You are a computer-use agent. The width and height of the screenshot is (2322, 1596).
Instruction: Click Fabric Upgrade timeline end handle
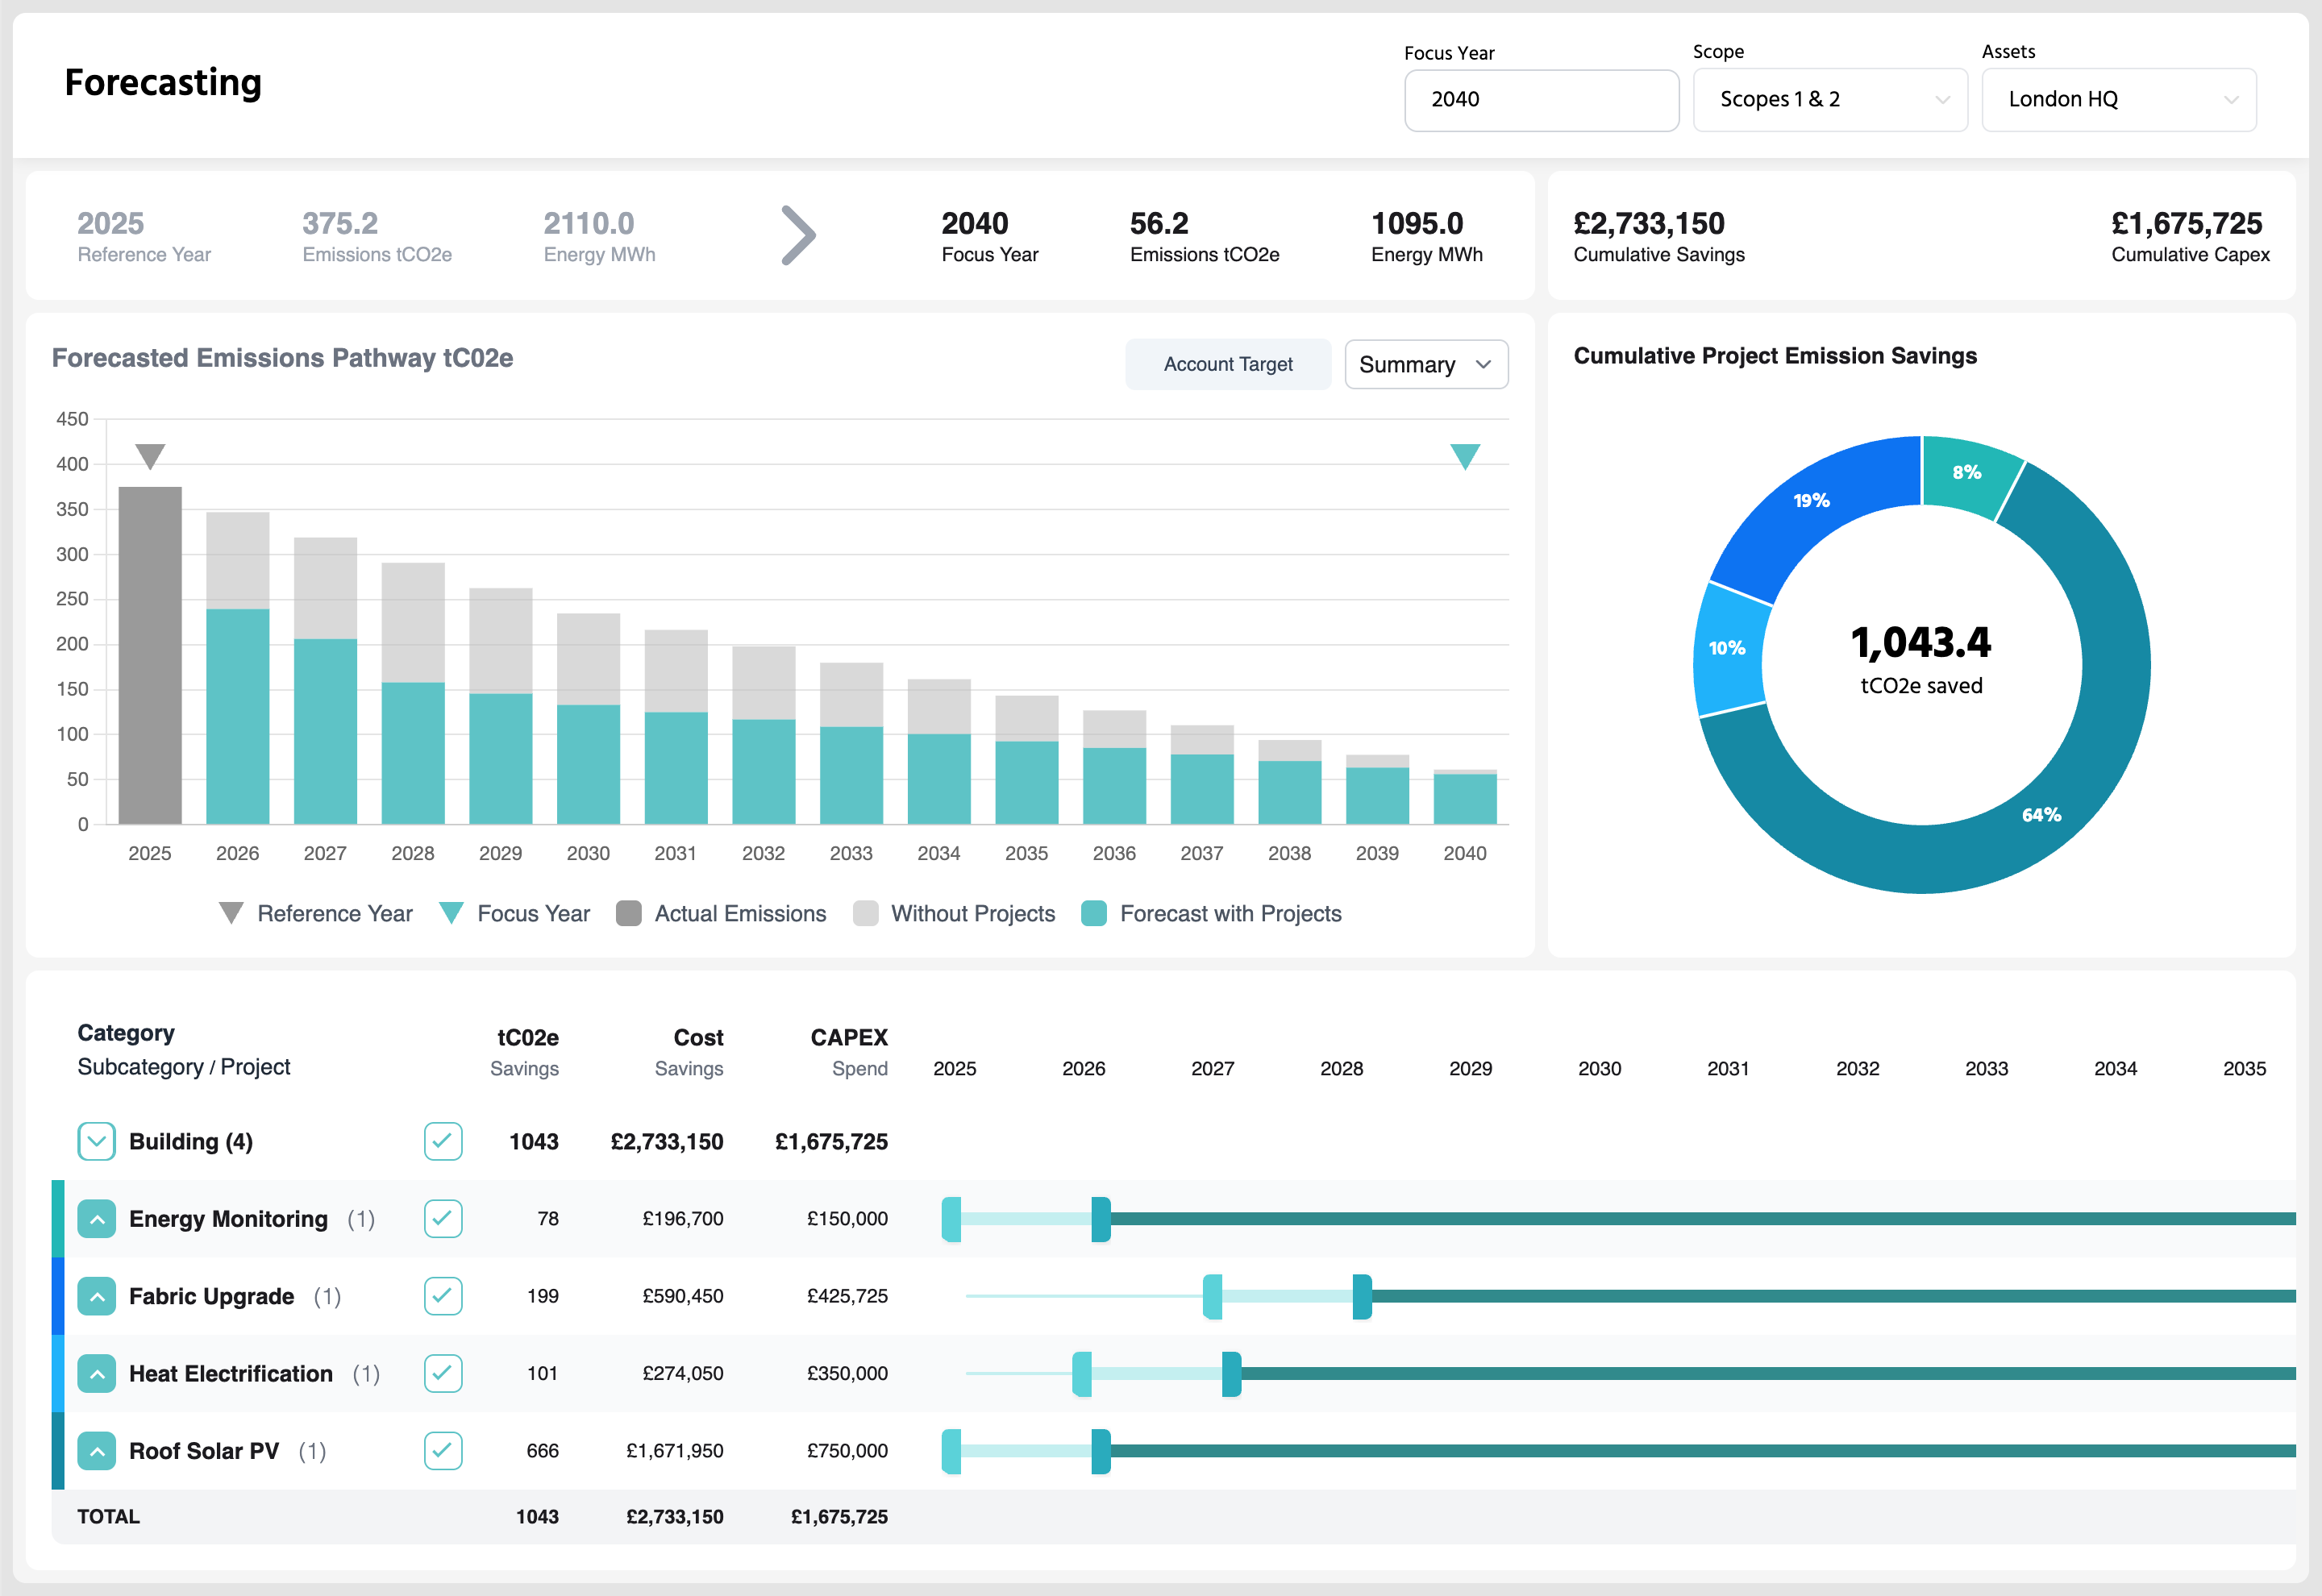tap(1361, 1297)
